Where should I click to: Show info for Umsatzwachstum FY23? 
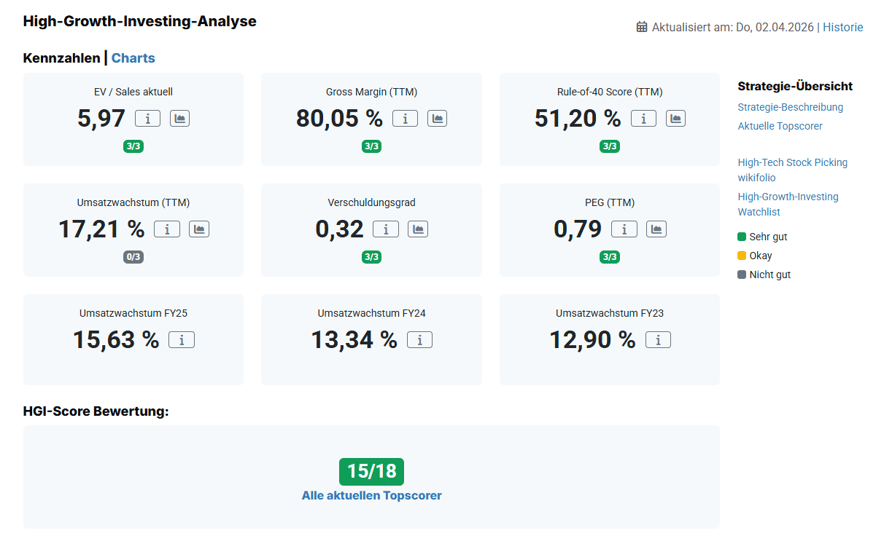(657, 340)
